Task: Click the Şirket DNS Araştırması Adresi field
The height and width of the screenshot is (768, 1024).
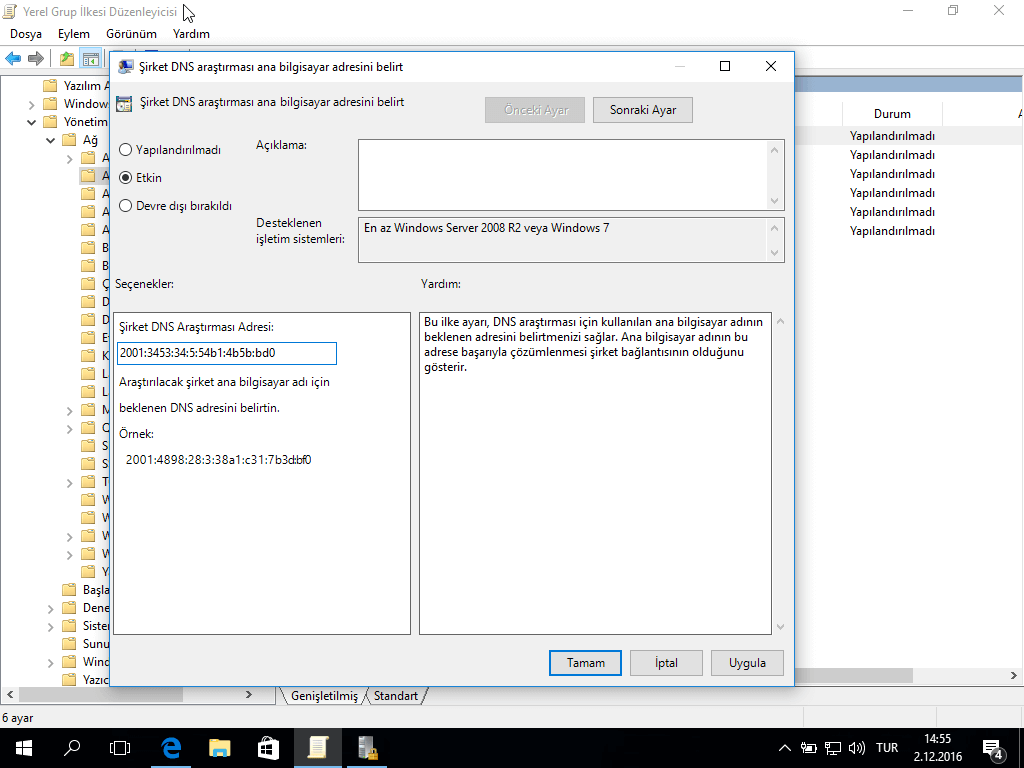Action: point(226,353)
